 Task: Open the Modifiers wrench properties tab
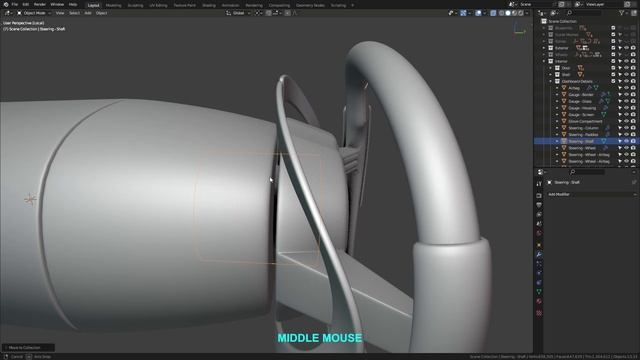(539, 255)
